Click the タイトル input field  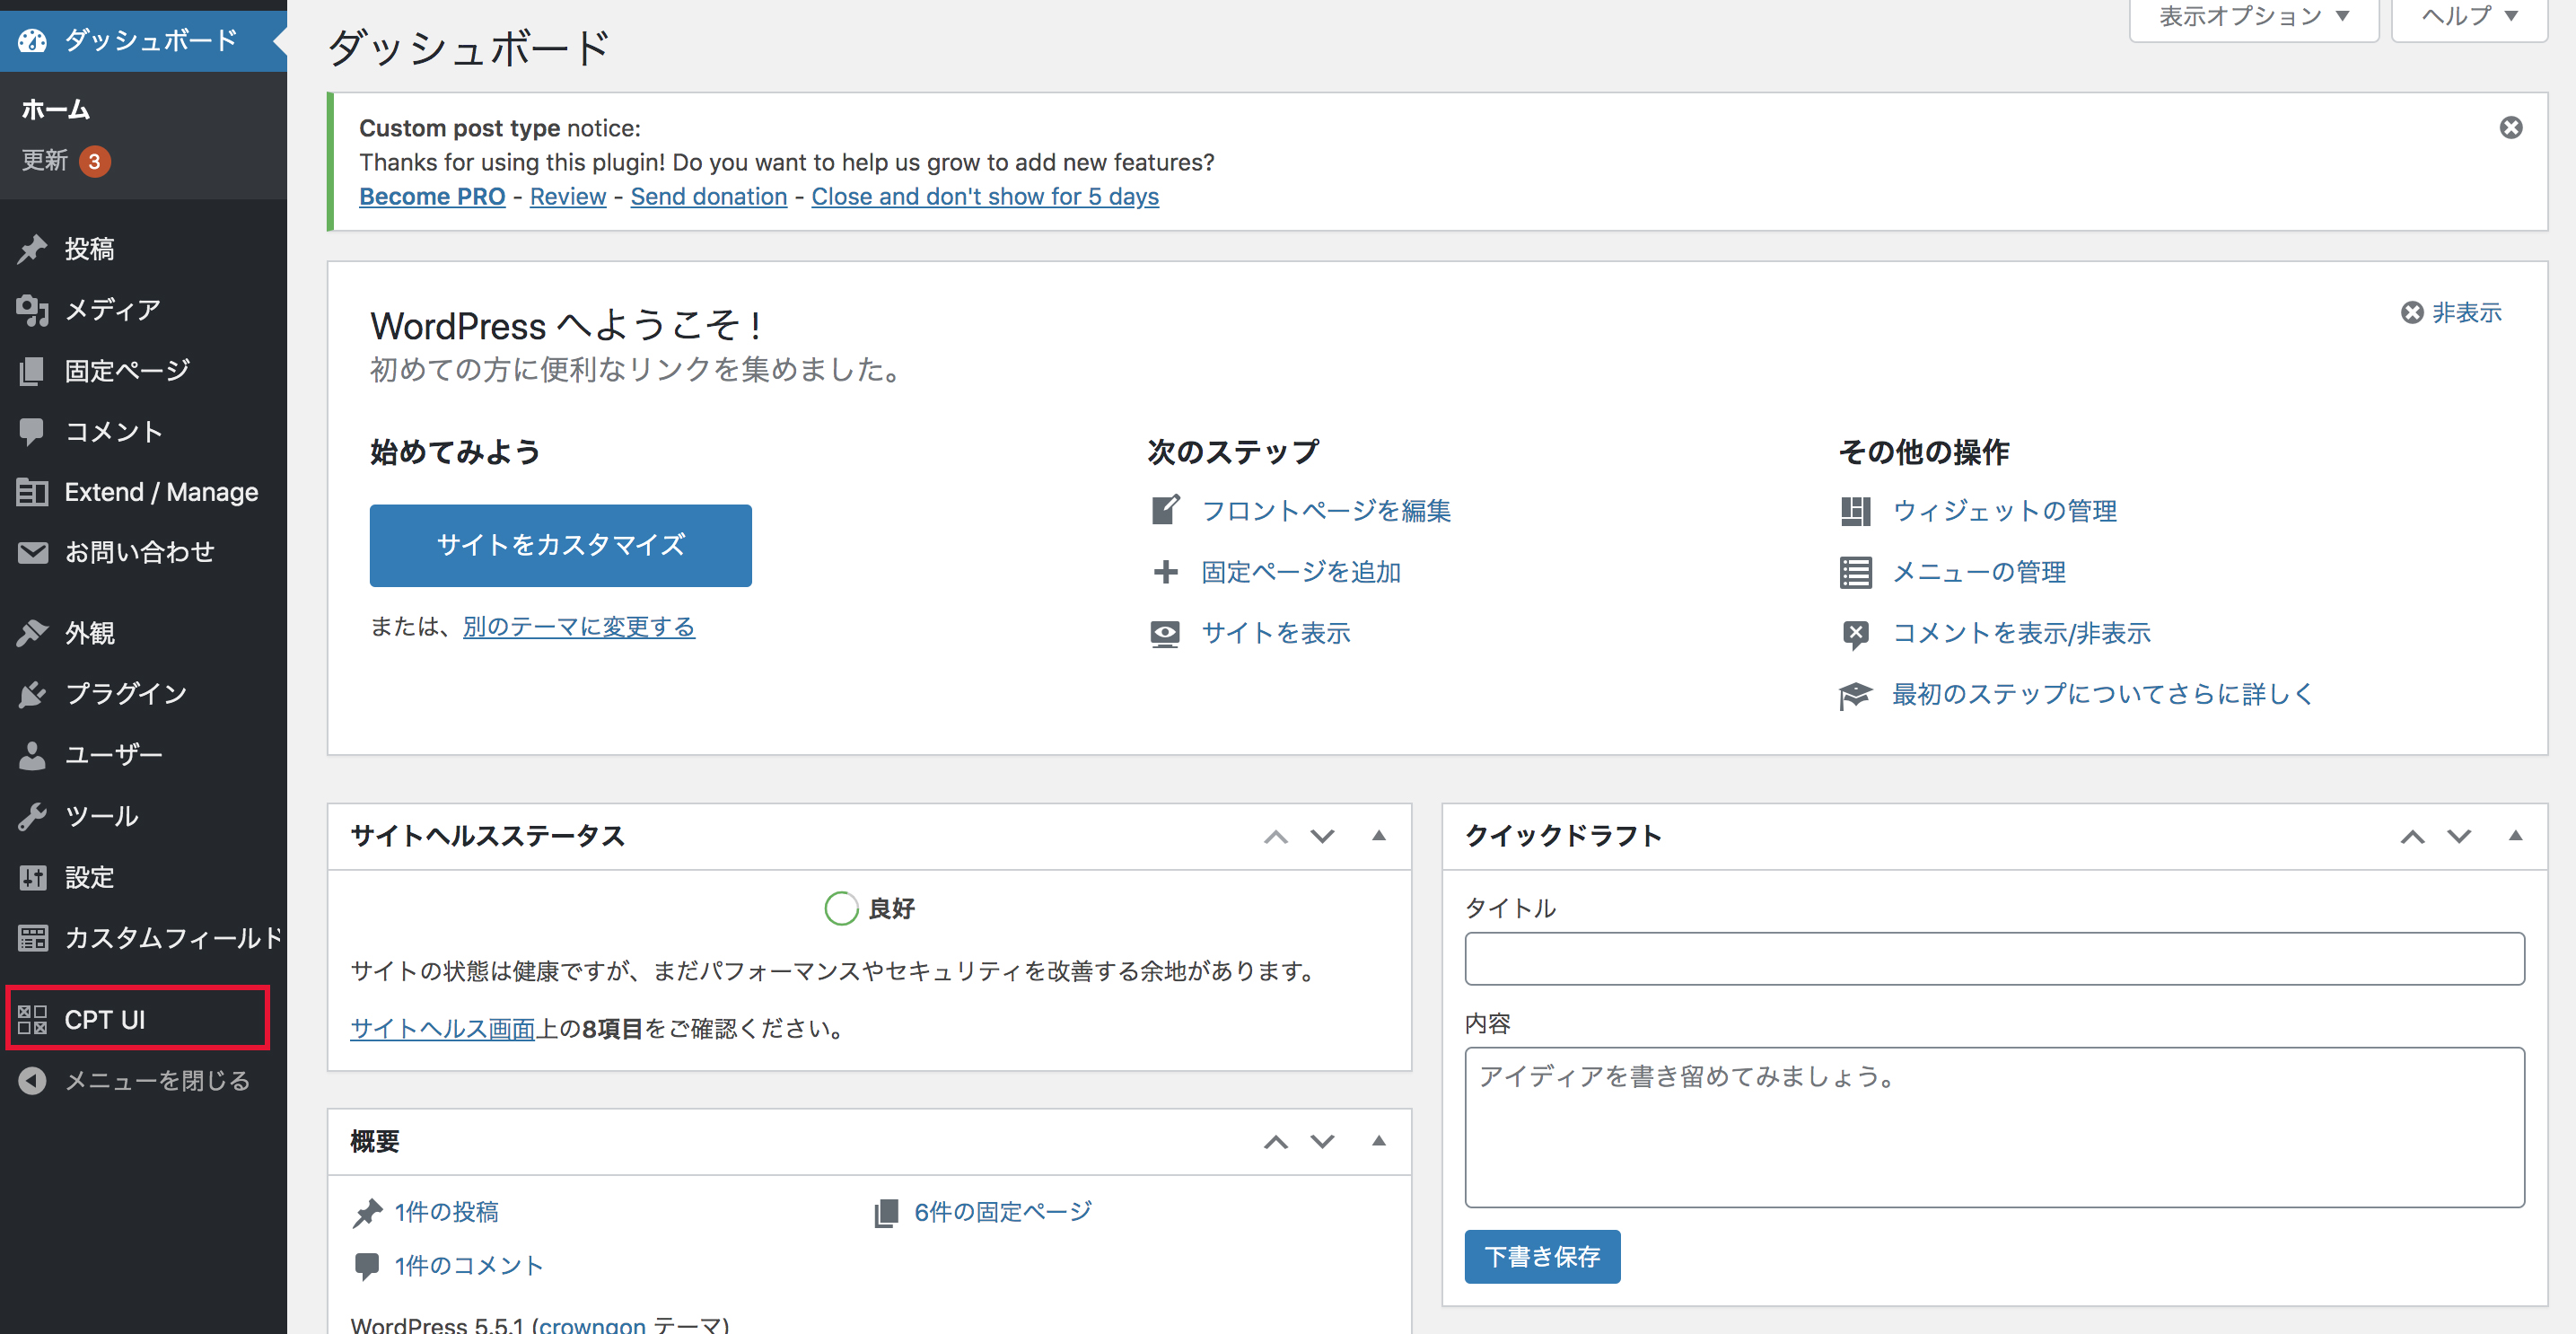(1994, 959)
